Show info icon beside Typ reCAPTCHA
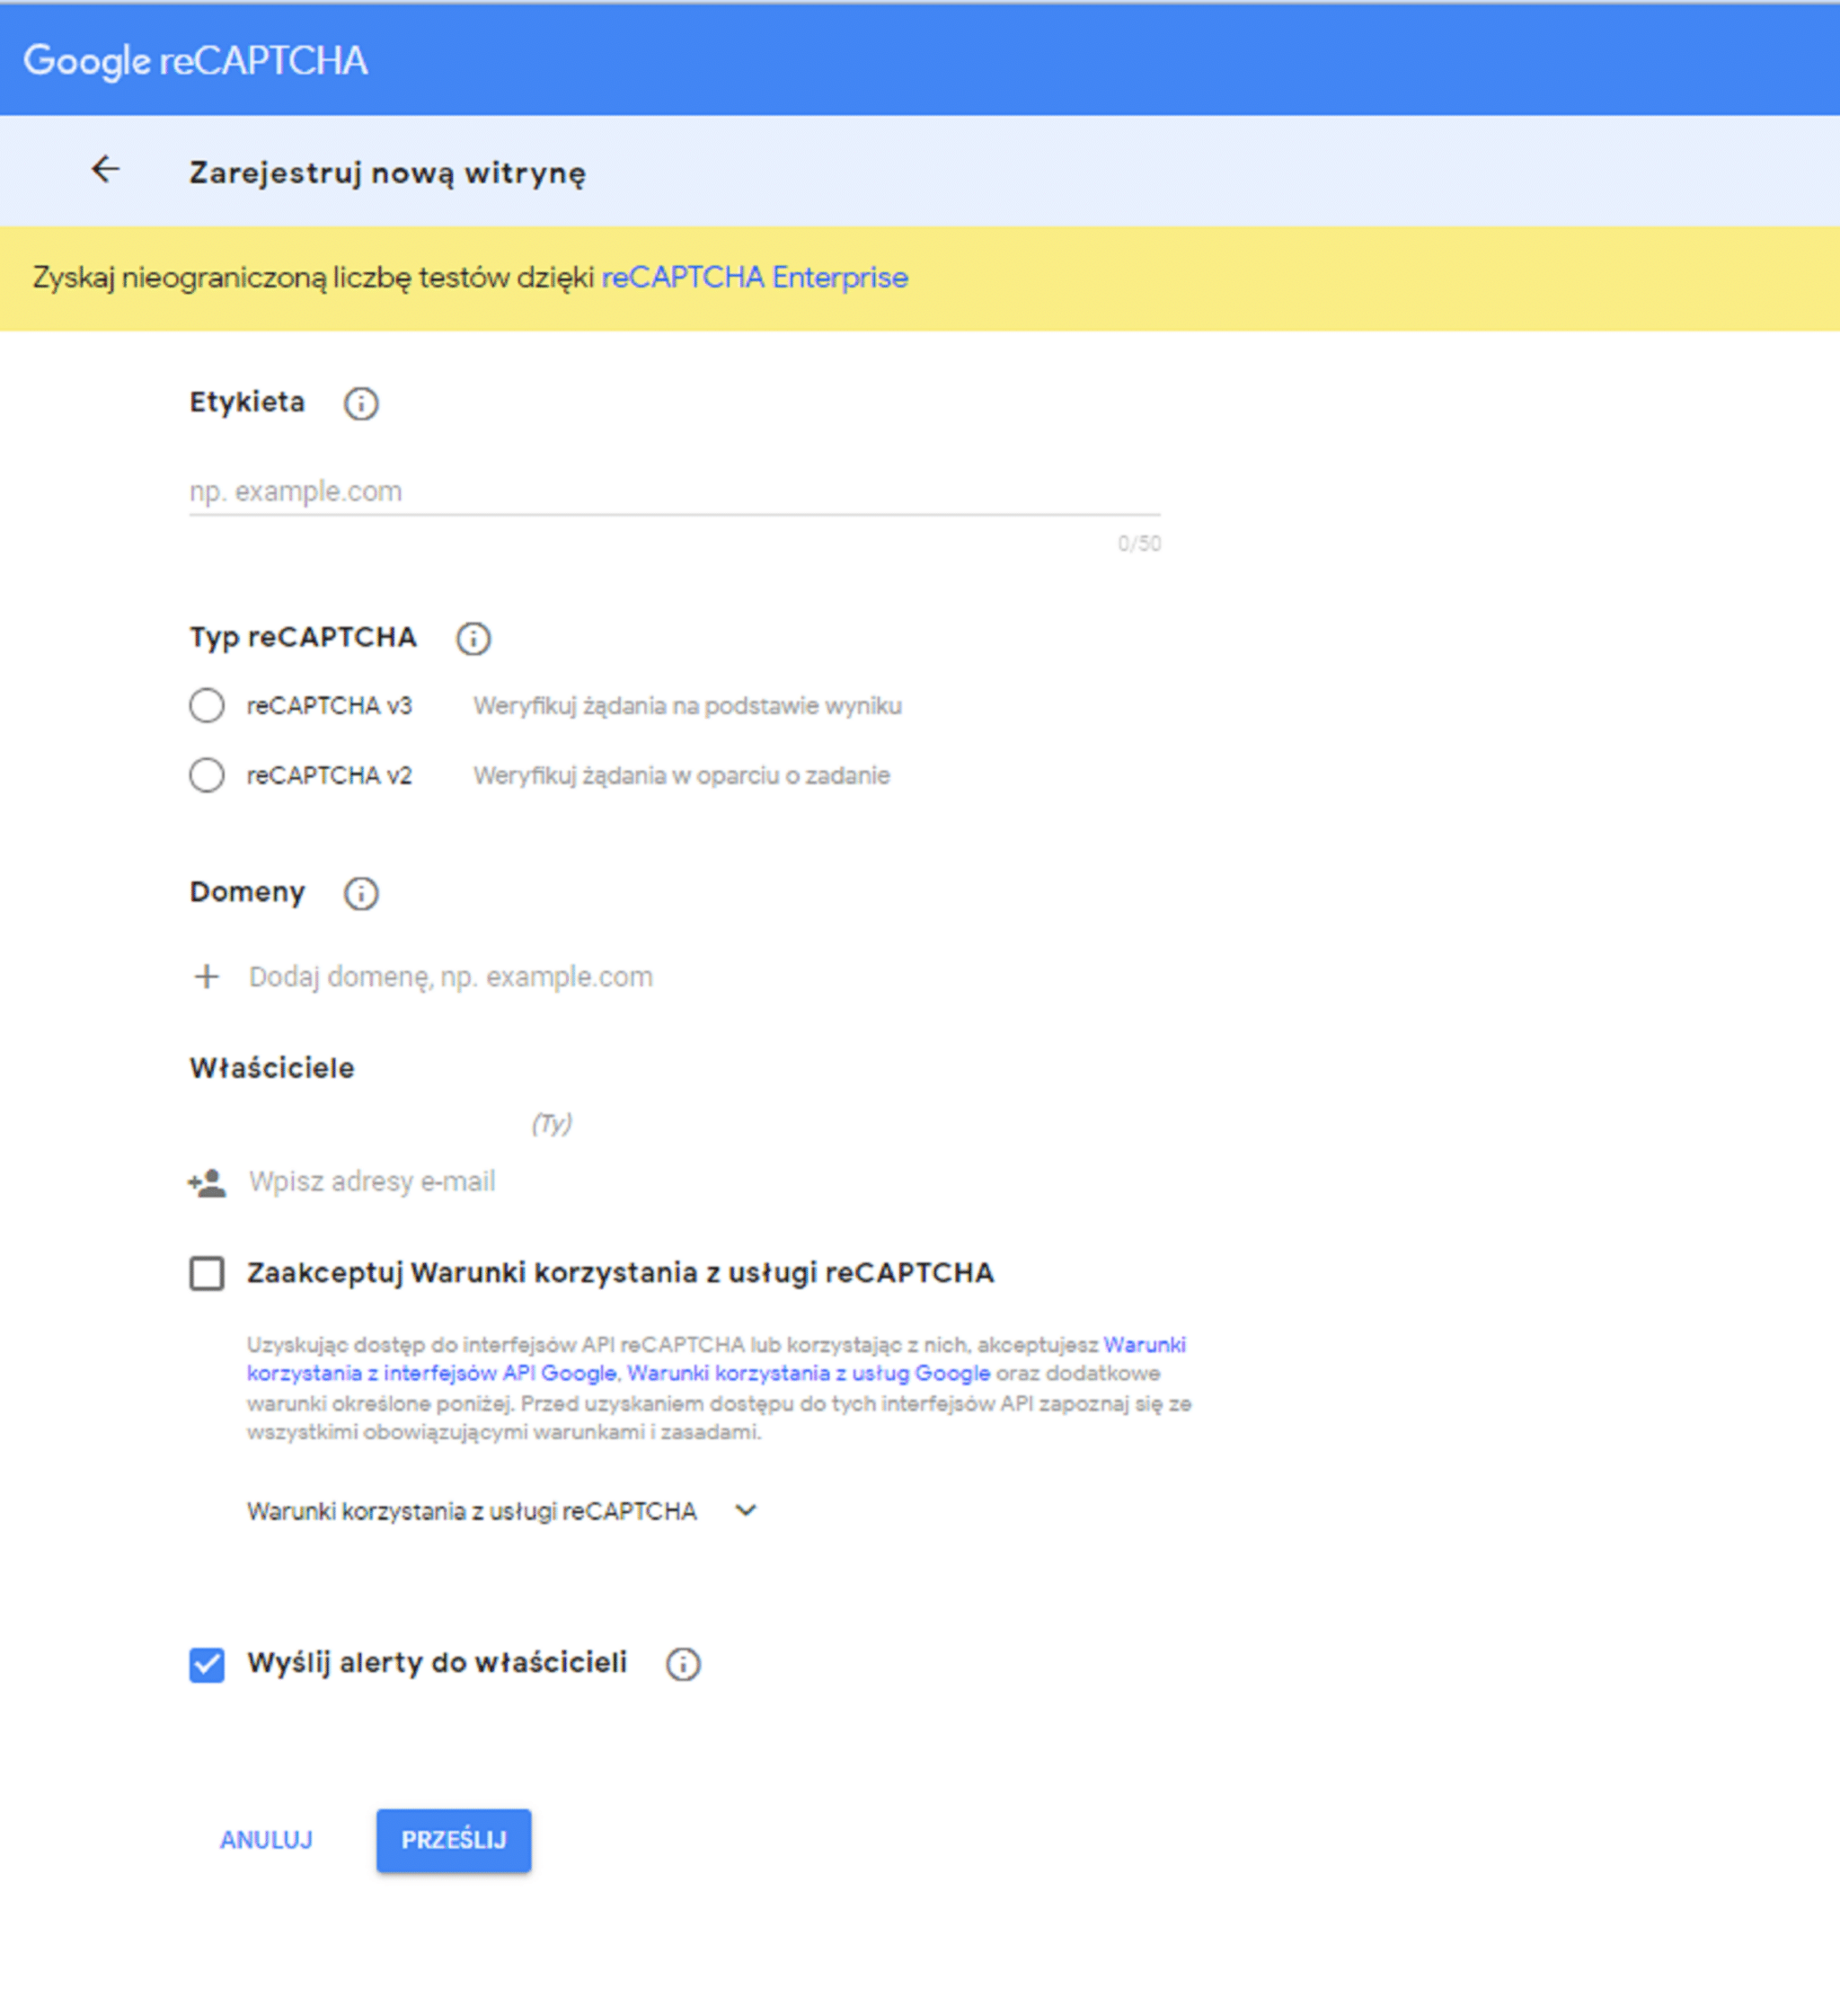 coord(473,639)
